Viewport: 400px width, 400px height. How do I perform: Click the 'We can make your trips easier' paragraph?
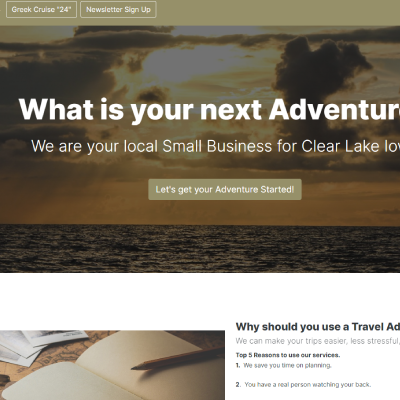click(x=318, y=341)
